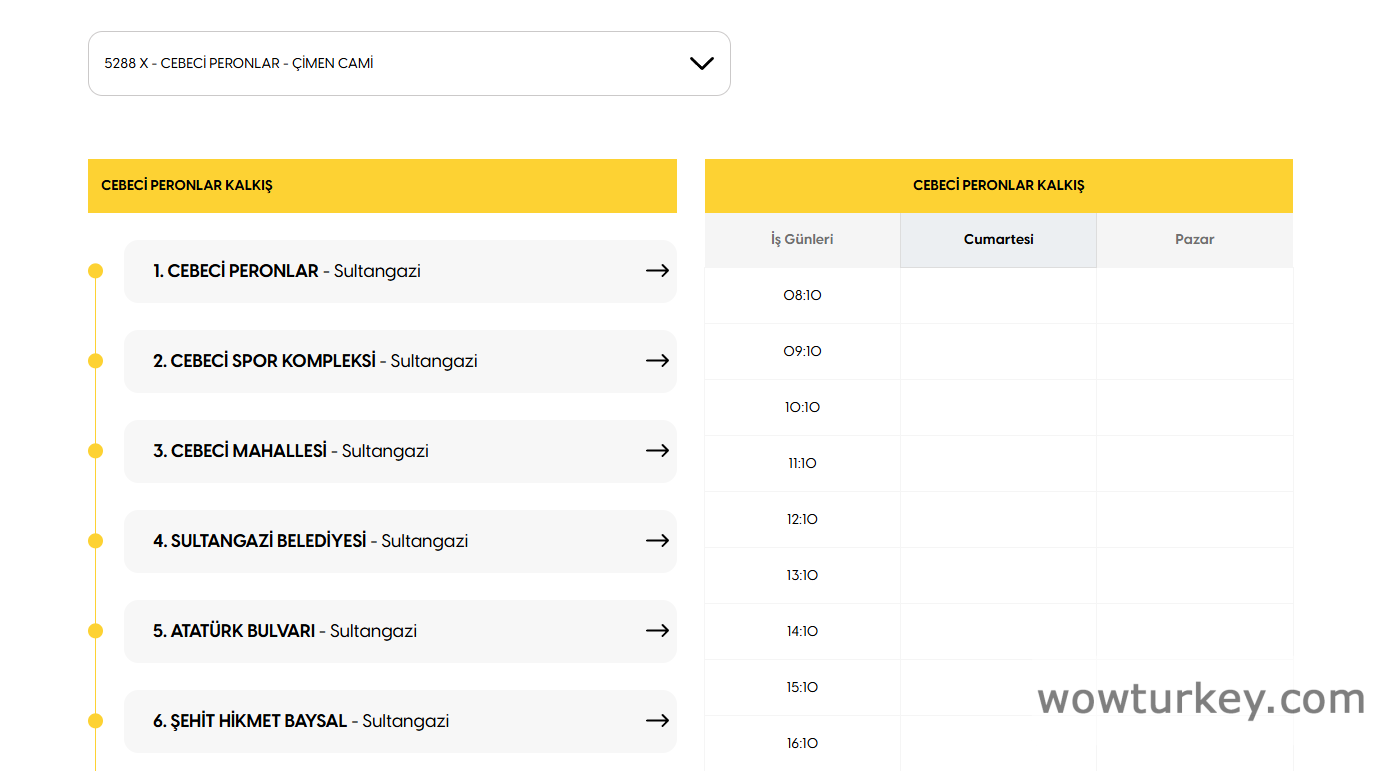Open the 5288 X route dropdown
The height and width of the screenshot is (771, 1394).
(x=400, y=63)
